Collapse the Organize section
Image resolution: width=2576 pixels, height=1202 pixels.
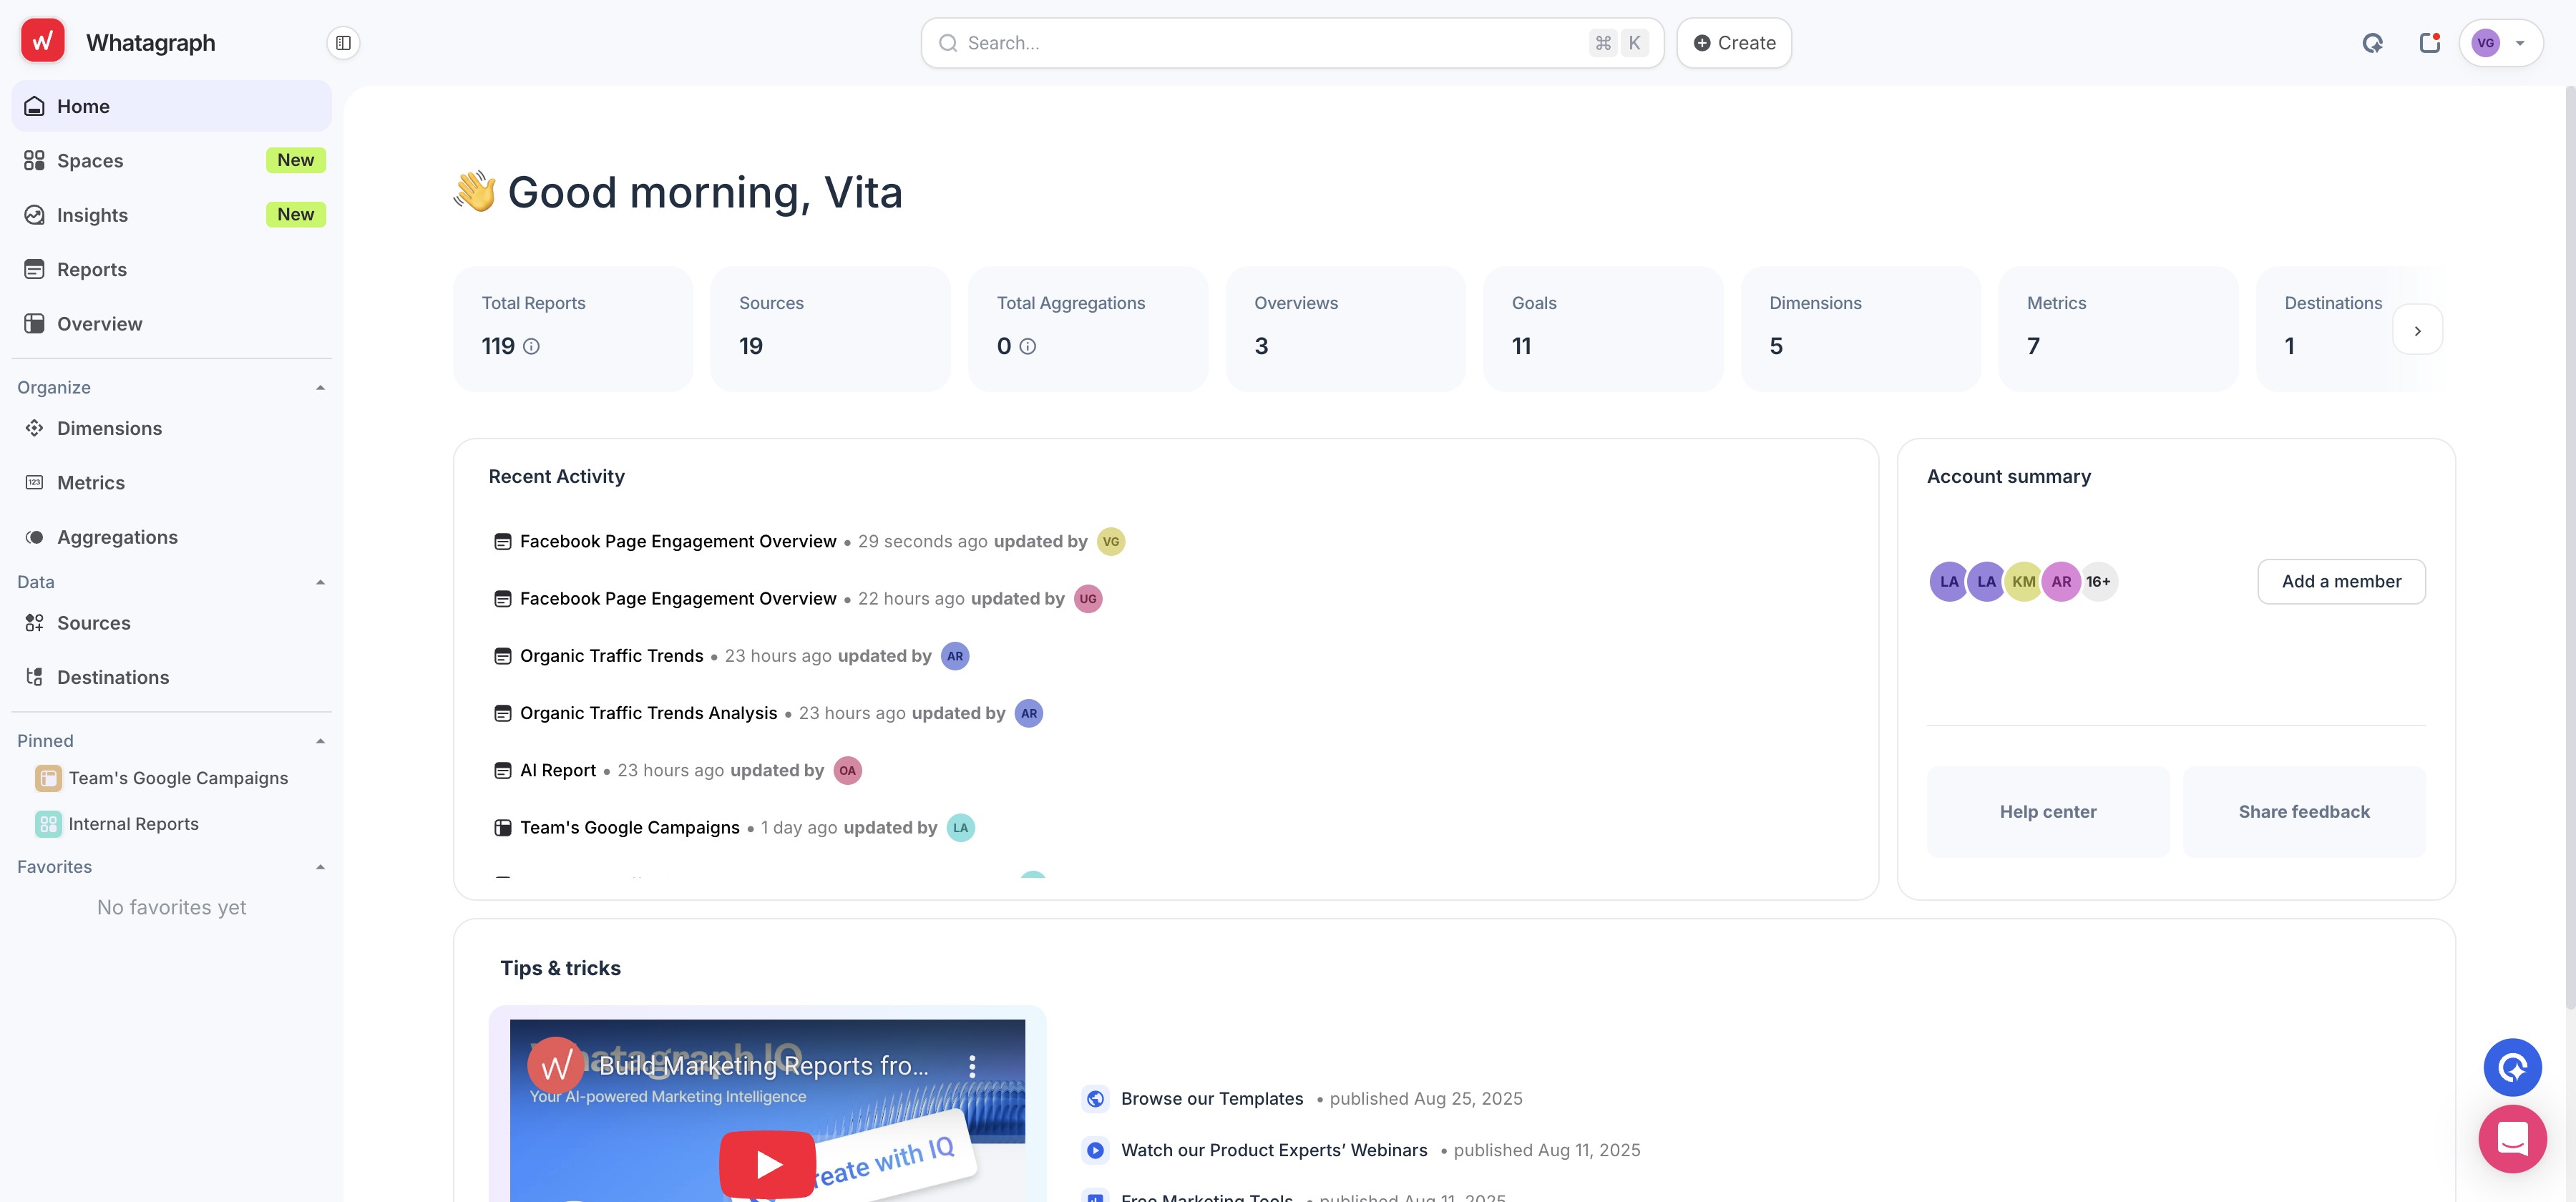point(320,388)
